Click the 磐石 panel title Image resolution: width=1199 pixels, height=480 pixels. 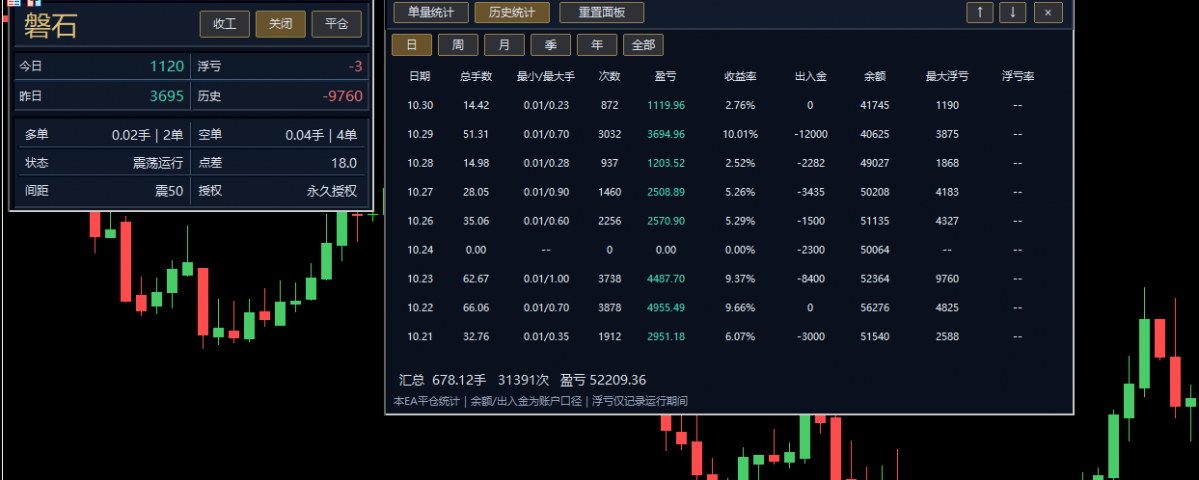pos(50,26)
